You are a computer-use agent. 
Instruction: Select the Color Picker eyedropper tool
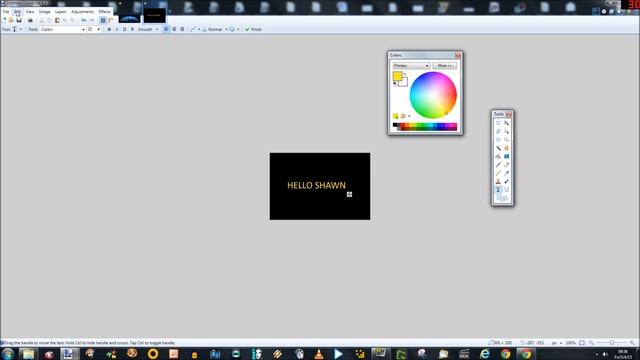click(x=507, y=173)
